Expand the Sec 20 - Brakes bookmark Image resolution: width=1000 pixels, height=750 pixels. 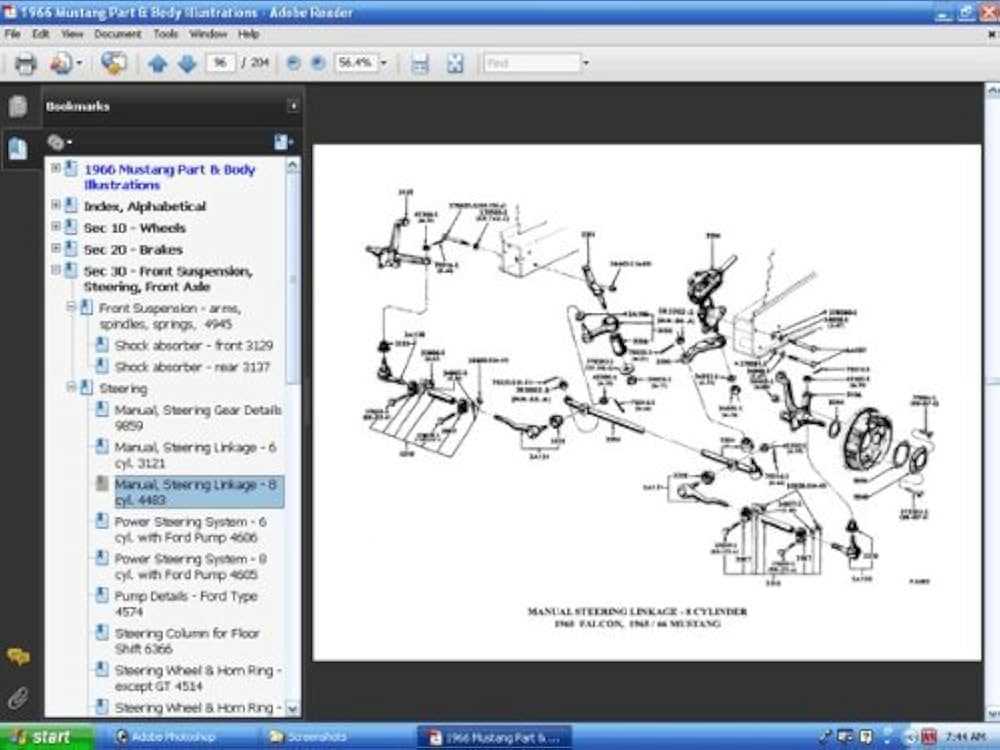click(x=56, y=248)
